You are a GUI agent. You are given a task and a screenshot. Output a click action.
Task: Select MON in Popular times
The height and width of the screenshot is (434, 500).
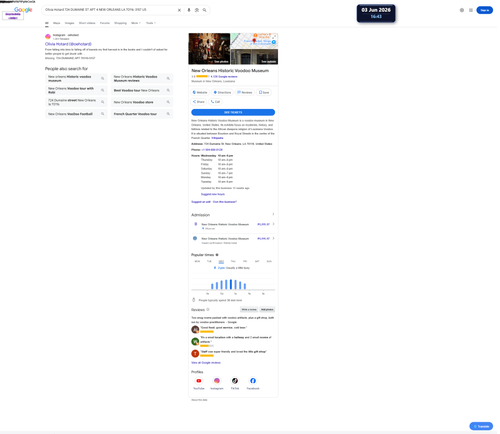pyautogui.click(x=197, y=261)
